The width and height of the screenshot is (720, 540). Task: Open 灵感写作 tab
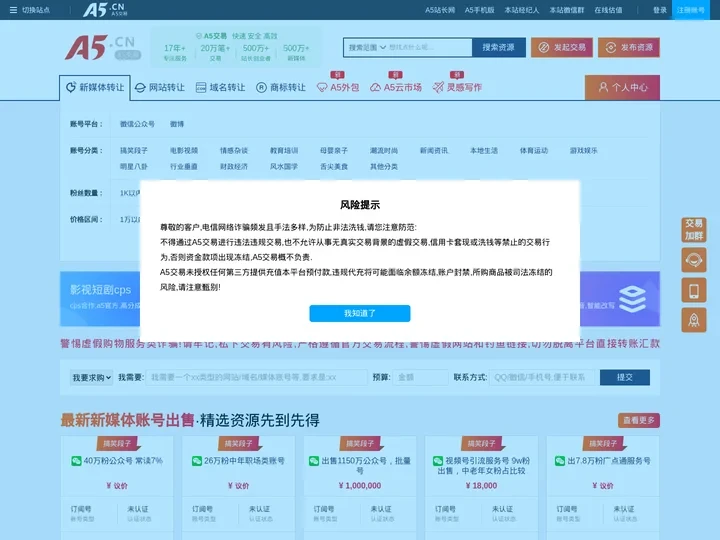pos(457,88)
